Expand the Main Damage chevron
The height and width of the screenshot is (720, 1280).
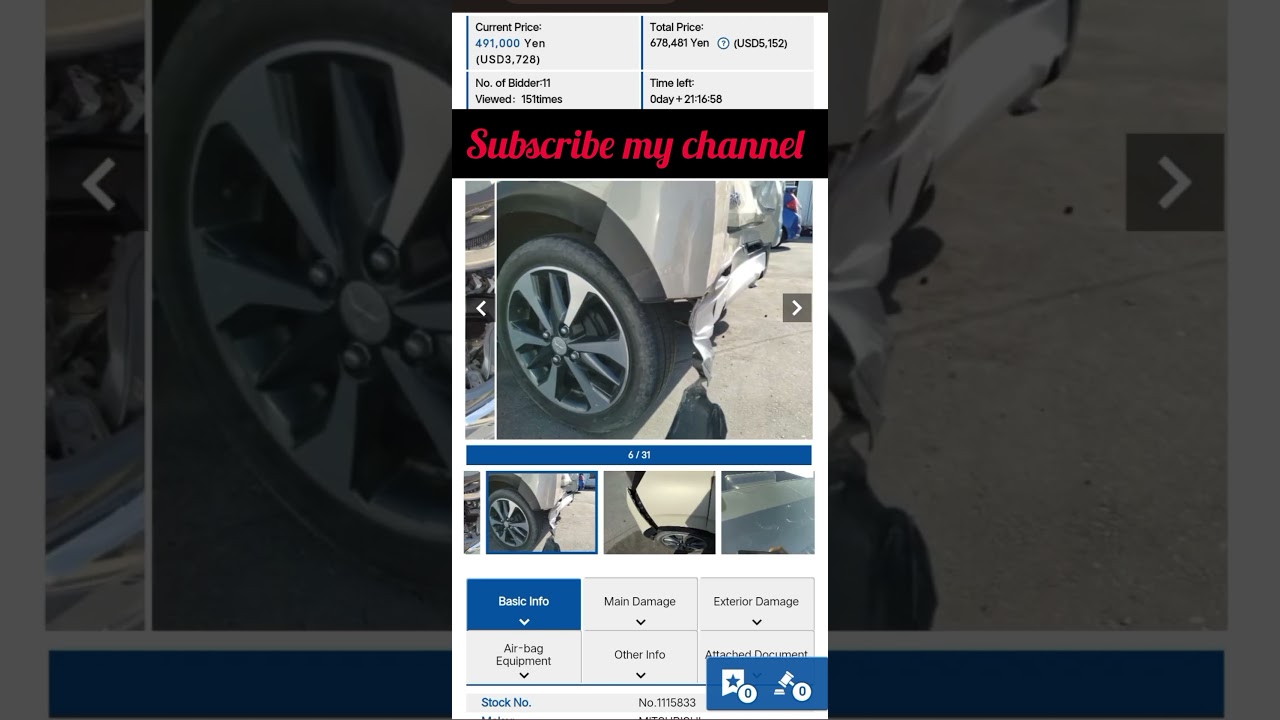(640, 622)
